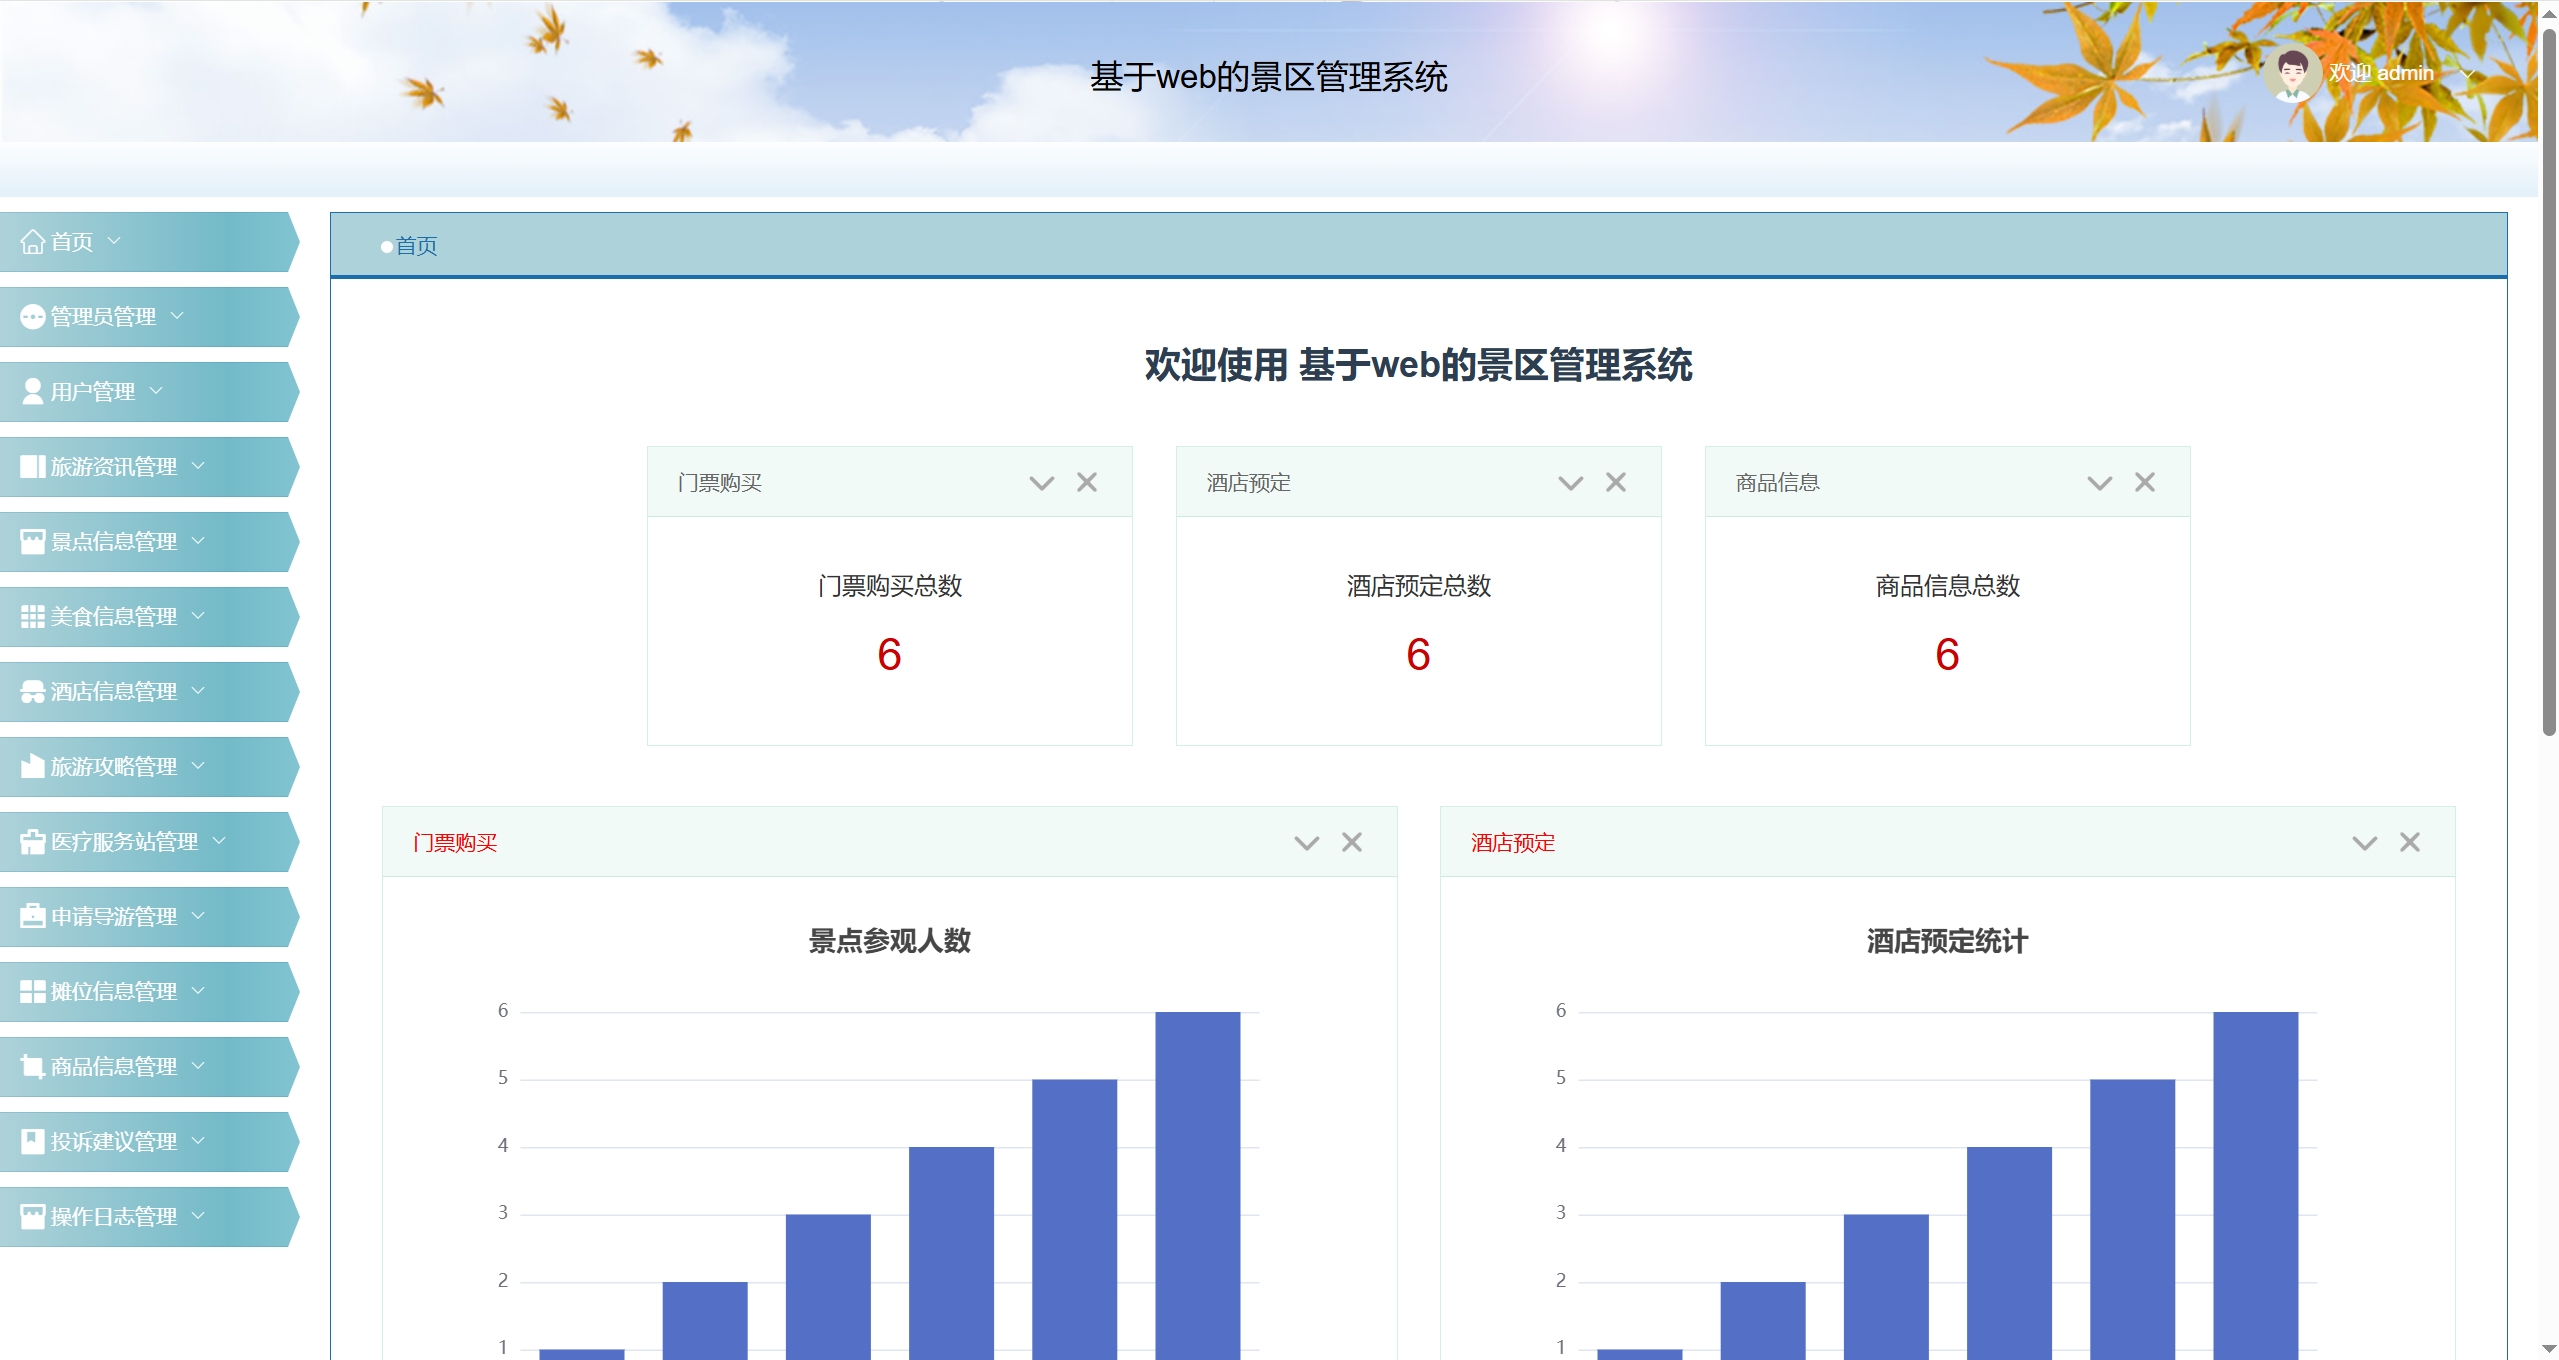Collapse the 商品信息 summary card
The width and height of the screenshot is (2559, 1360).
2100,484
